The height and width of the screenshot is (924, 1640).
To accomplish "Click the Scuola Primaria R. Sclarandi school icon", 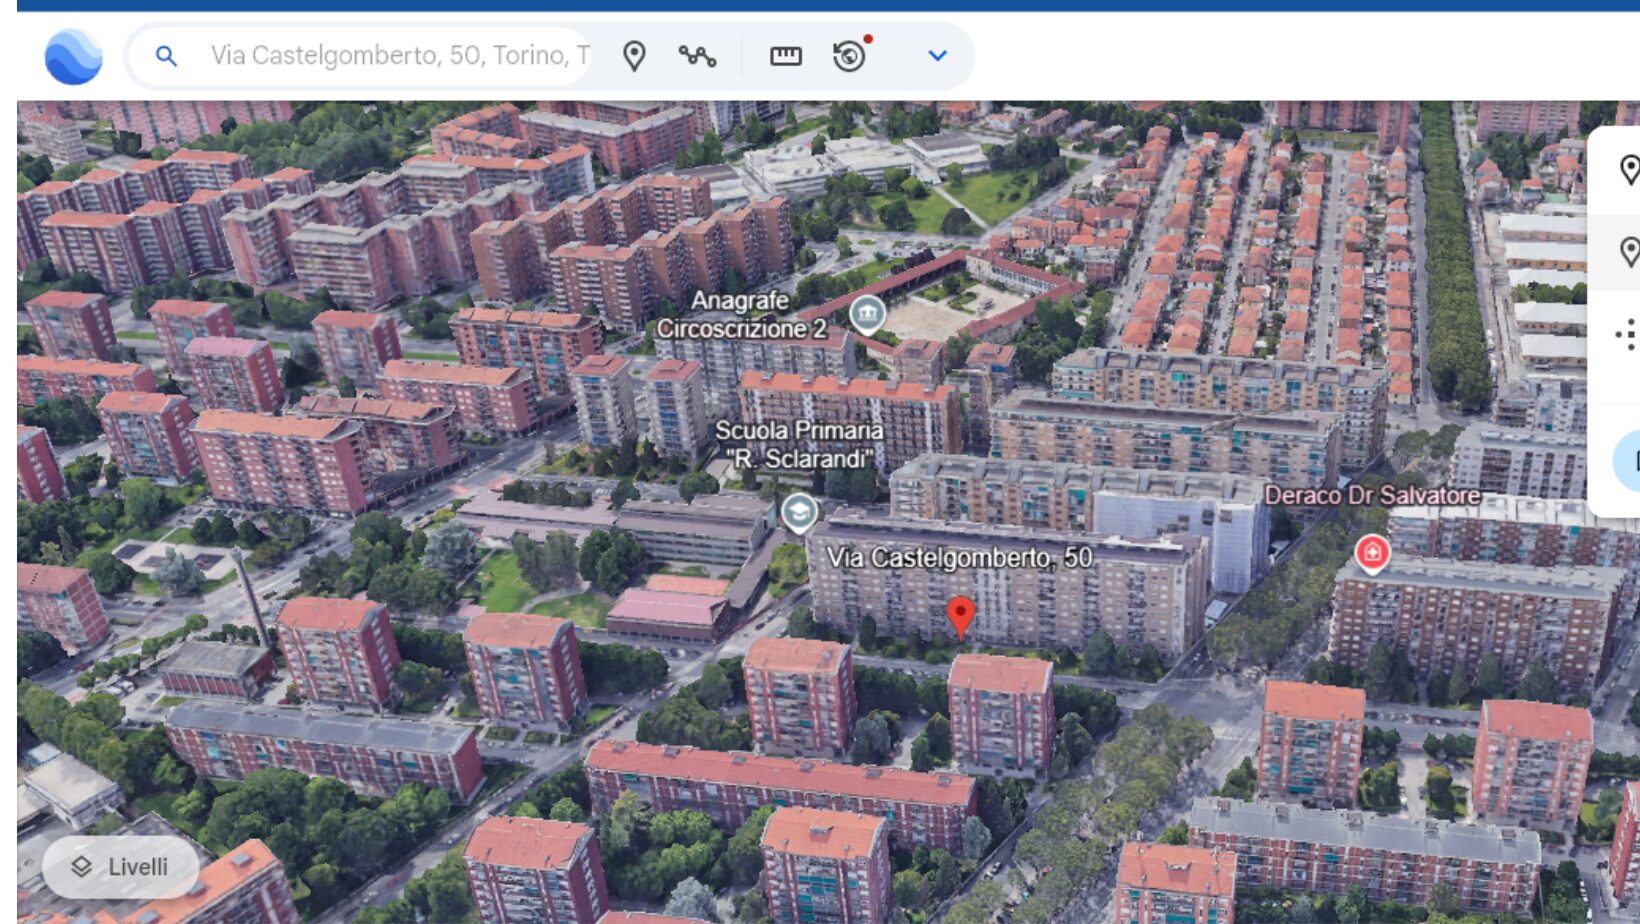I will pyautogui.click(x=798, y=513).
